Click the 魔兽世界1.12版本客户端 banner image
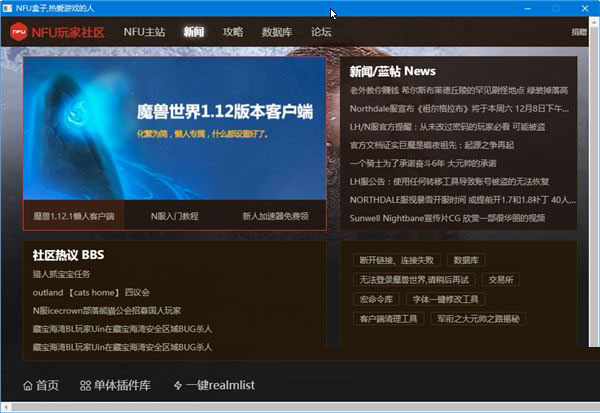This screenshot has height=413, width=600. point(175,128)
